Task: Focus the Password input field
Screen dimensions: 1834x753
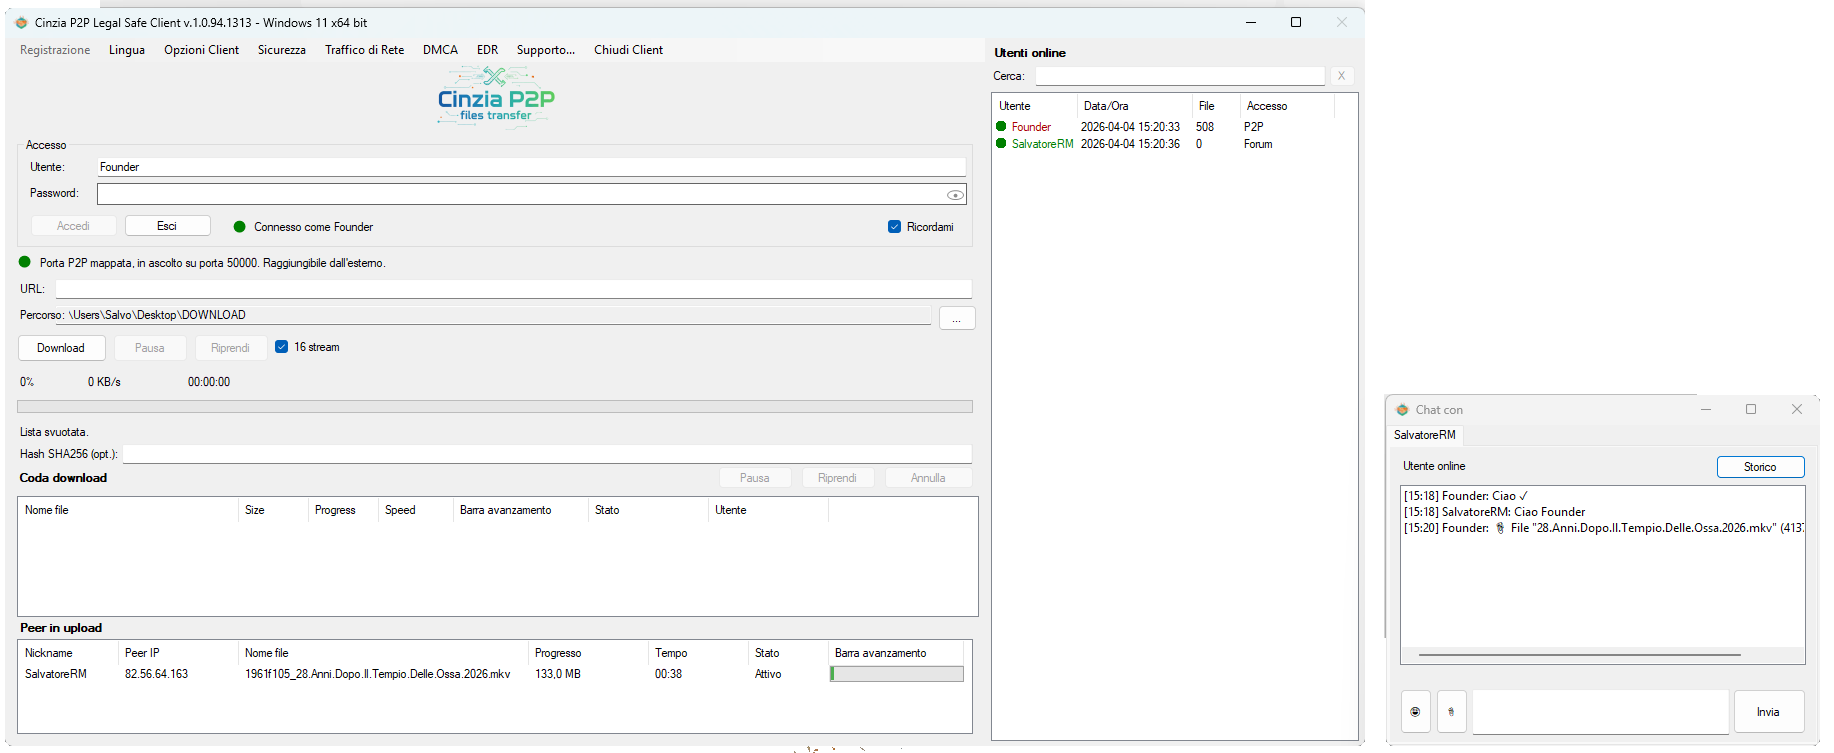Action: [531, 194]
